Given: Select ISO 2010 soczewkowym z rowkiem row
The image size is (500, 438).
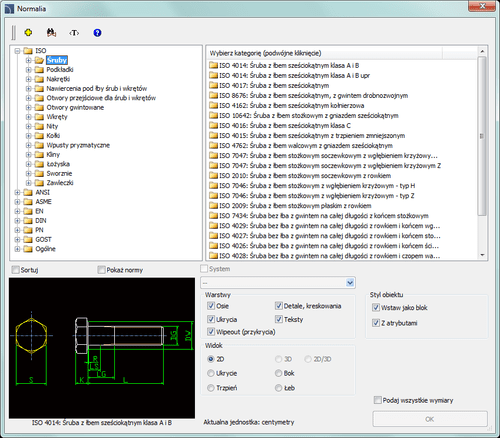Looking at the screenshot, I should point(300,175).
